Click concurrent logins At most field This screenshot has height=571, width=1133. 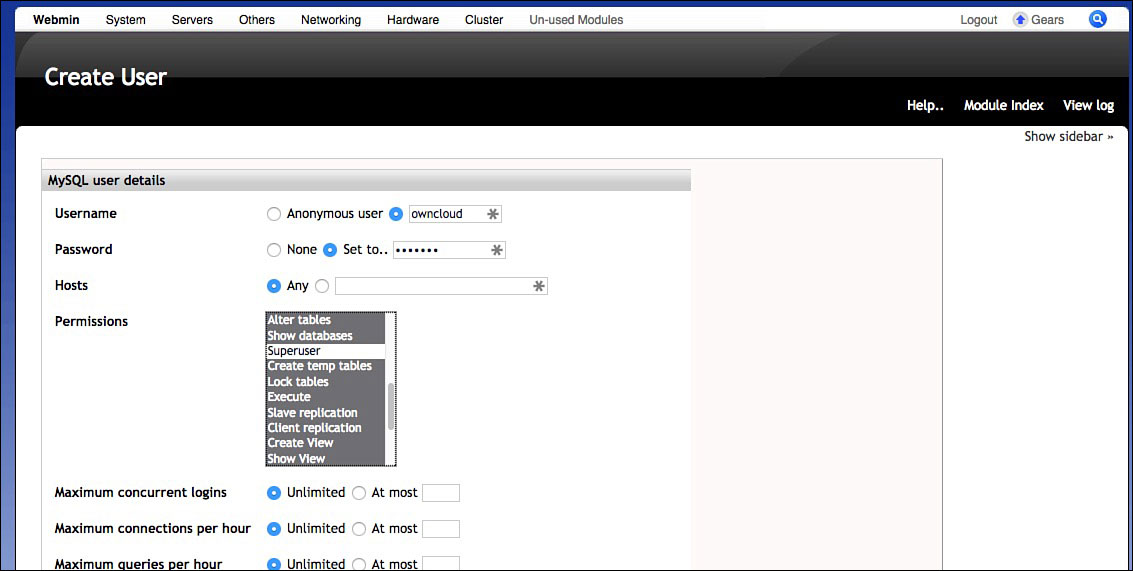coord(441,493)
